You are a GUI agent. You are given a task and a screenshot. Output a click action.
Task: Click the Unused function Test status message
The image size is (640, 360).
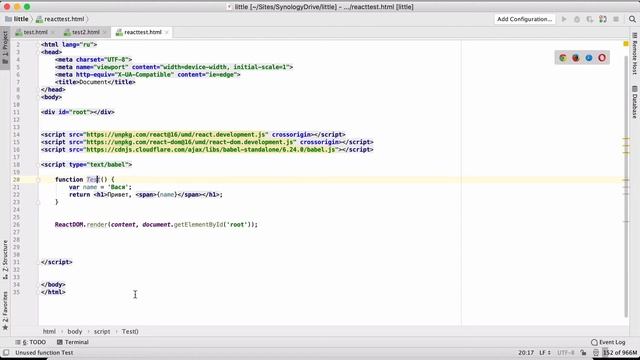point(44,353)
